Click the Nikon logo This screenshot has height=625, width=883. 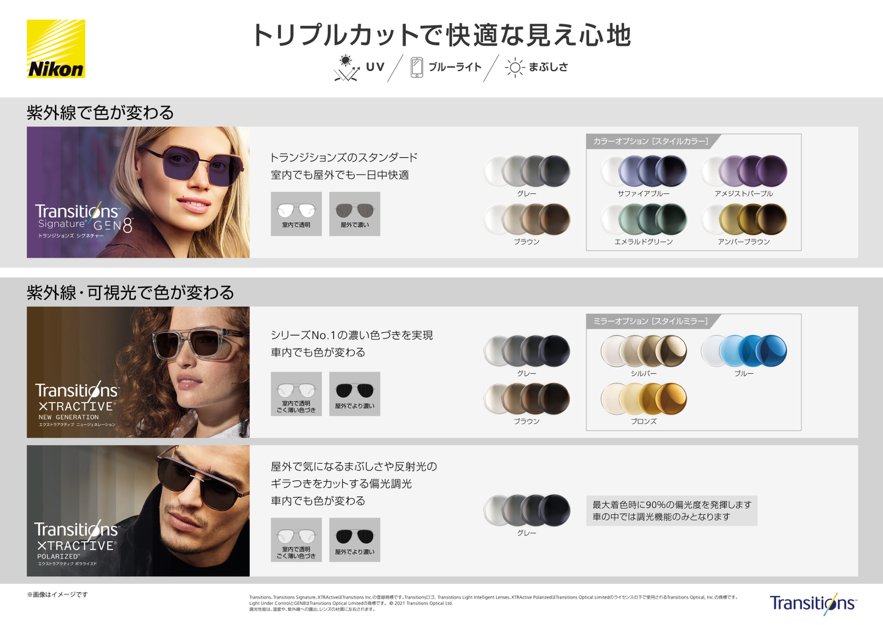point(56,48)
